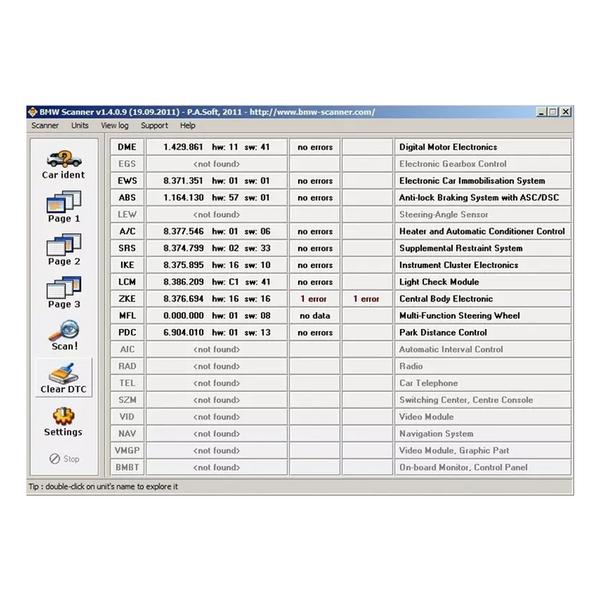Viewport: 600px width, 600px height.
Task: Select the A/C unit button
Action: 127,231
